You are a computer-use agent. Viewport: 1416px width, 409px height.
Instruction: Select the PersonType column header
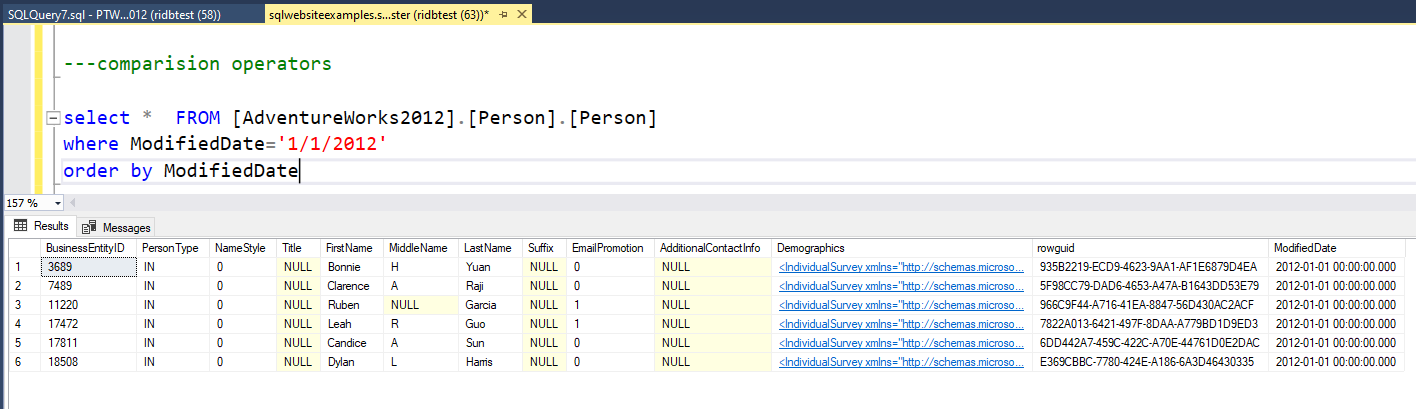[173, 247]
